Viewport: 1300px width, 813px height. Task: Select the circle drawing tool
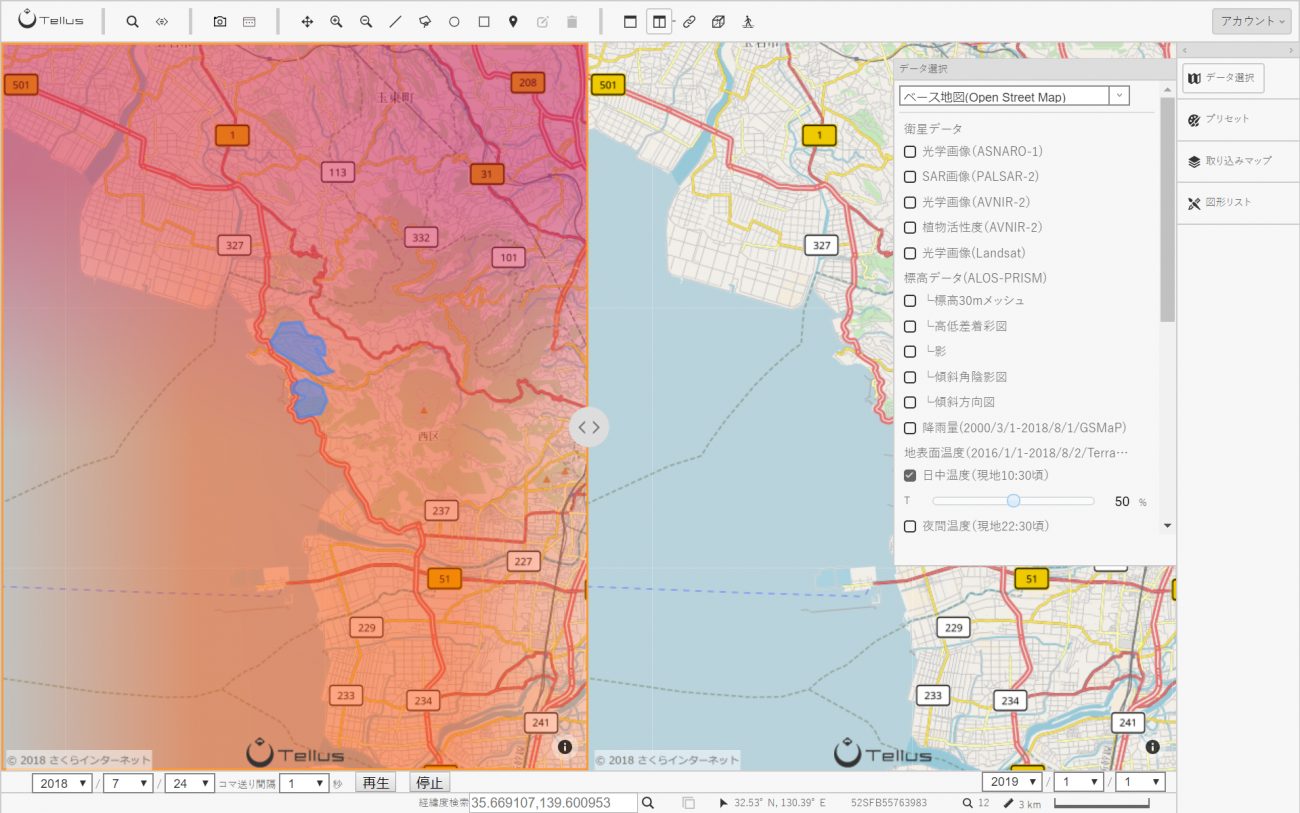click(454, 21)
